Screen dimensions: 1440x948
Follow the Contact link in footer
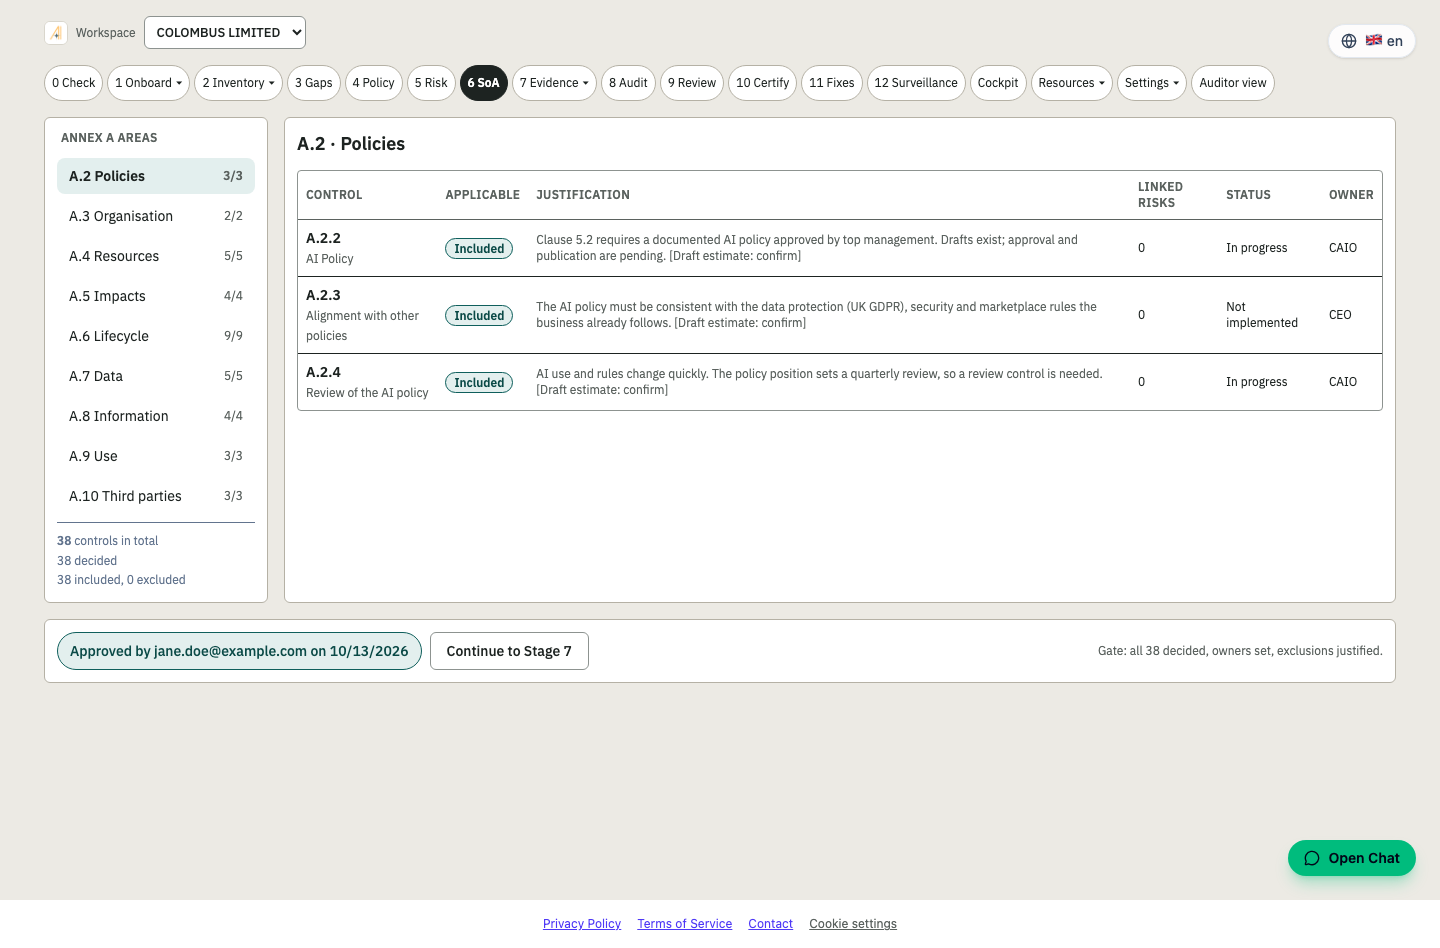click(771, 924)
